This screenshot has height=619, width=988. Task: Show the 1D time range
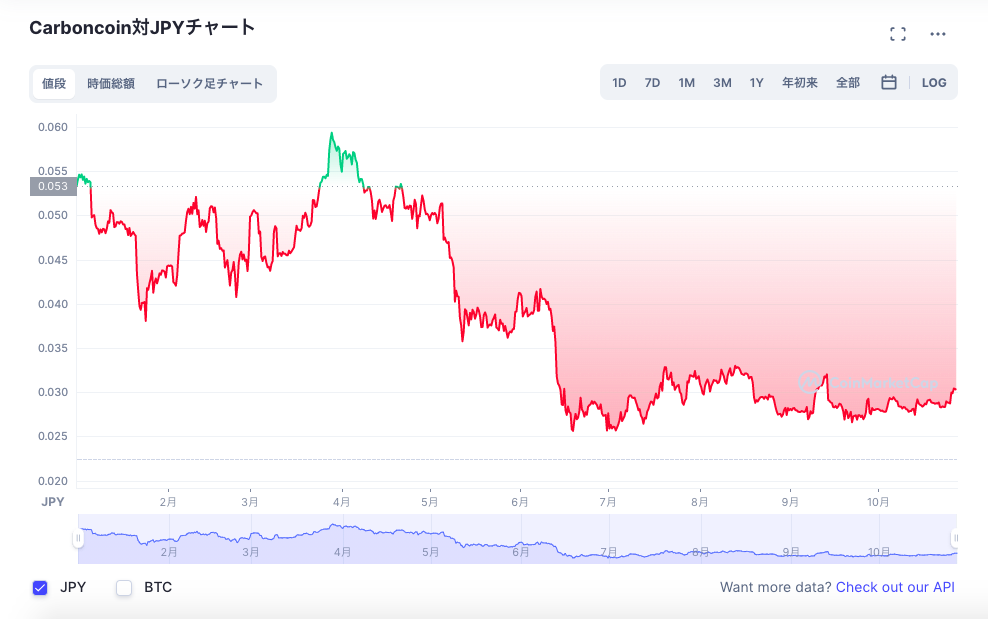coord(619,82)
